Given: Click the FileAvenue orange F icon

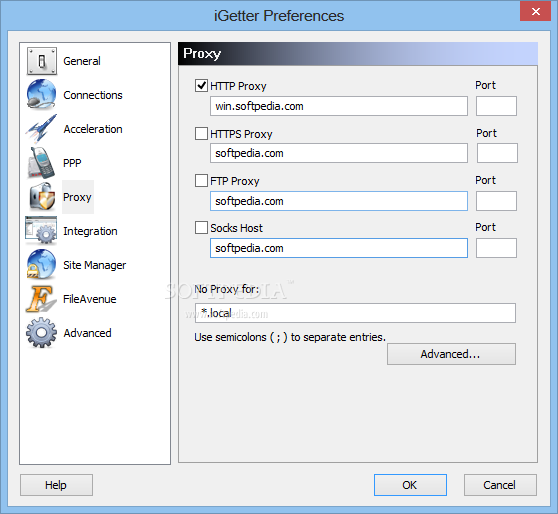Looking at the screenshot, I should 41,299.
